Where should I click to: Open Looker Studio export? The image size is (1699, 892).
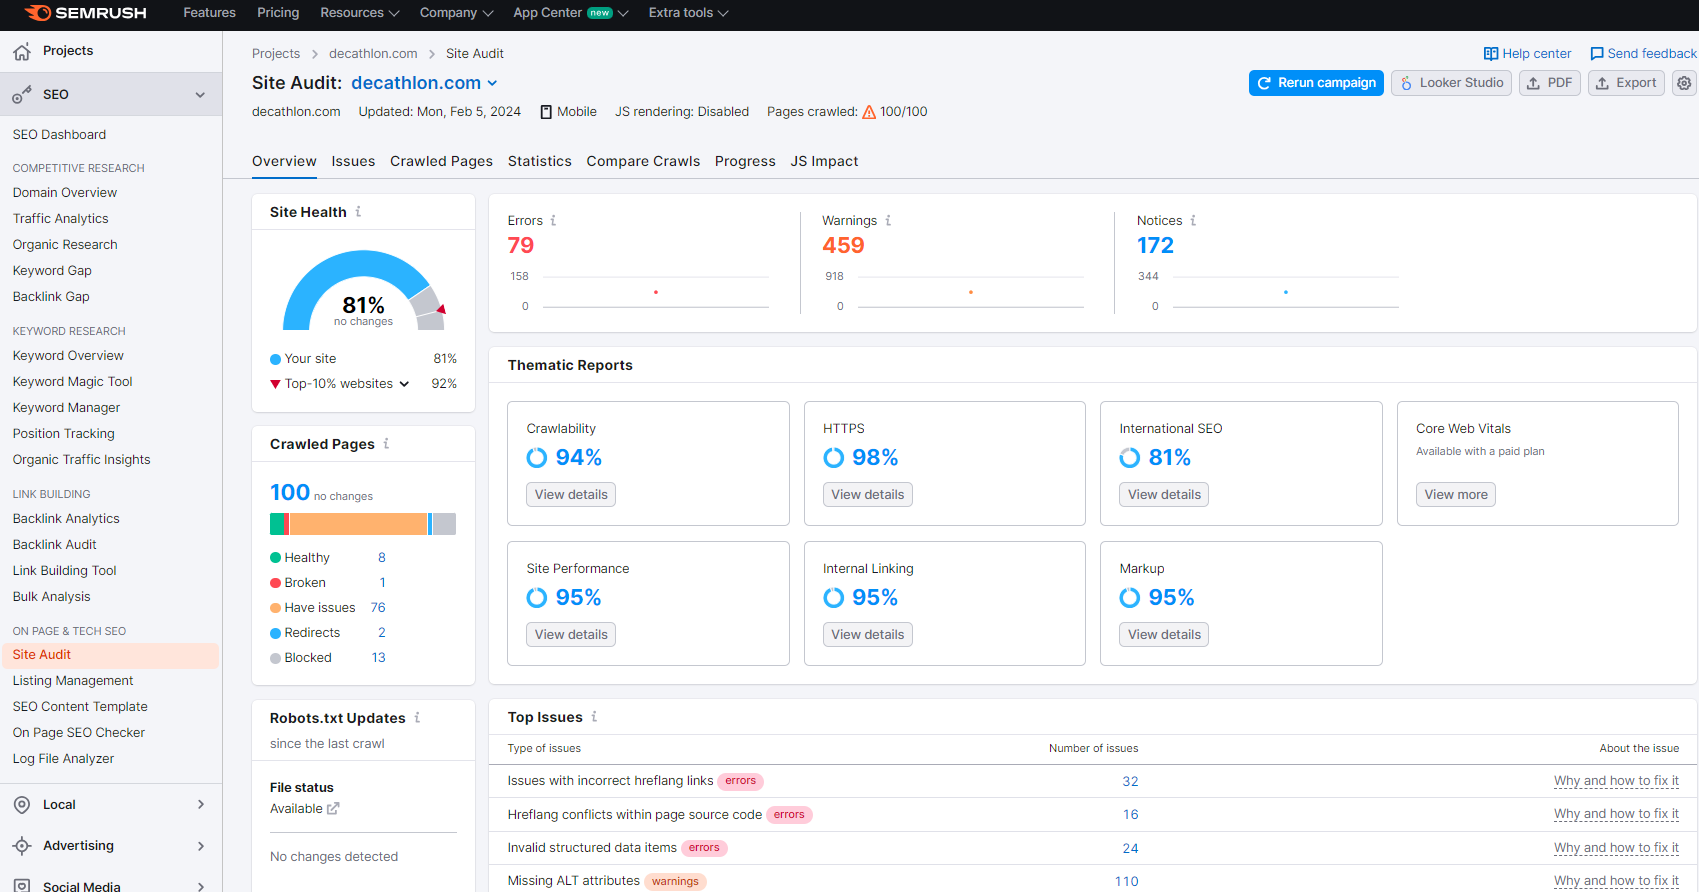click(x=1451, y=83)
